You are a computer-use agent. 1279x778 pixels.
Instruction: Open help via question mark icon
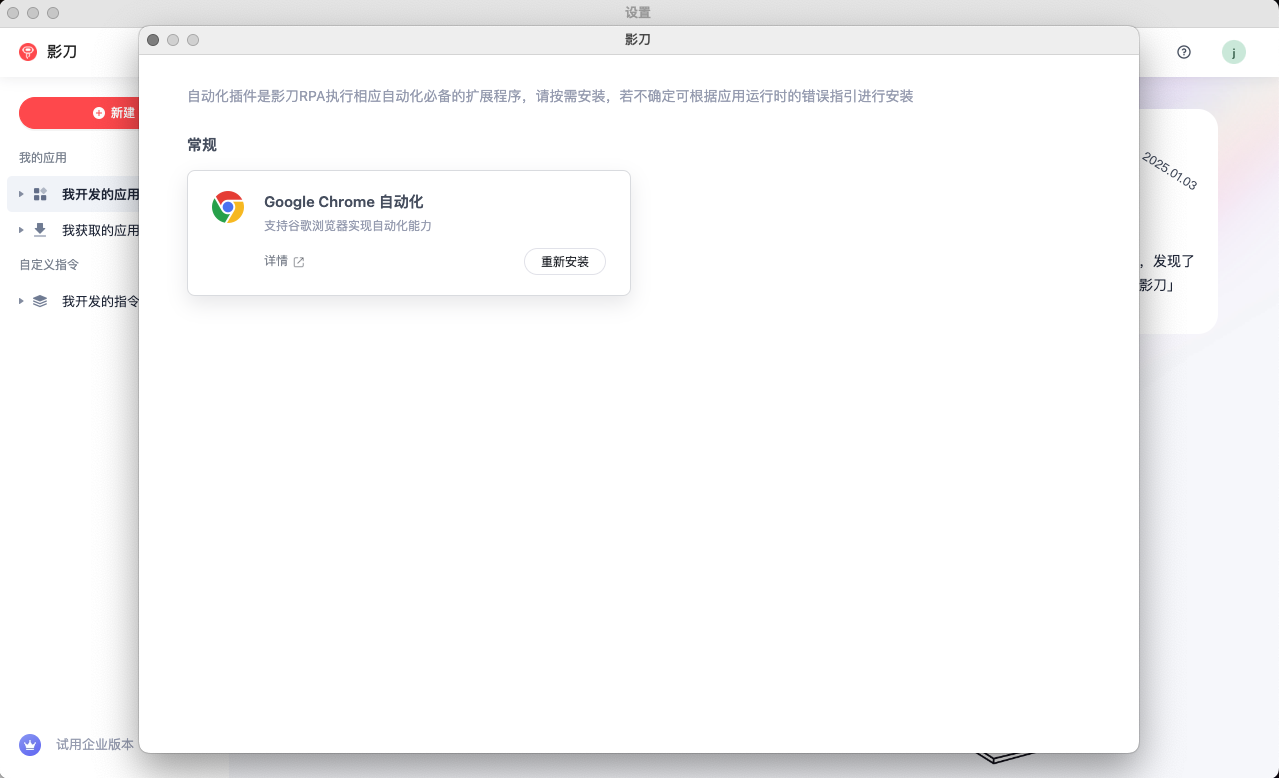[1184, 52]
